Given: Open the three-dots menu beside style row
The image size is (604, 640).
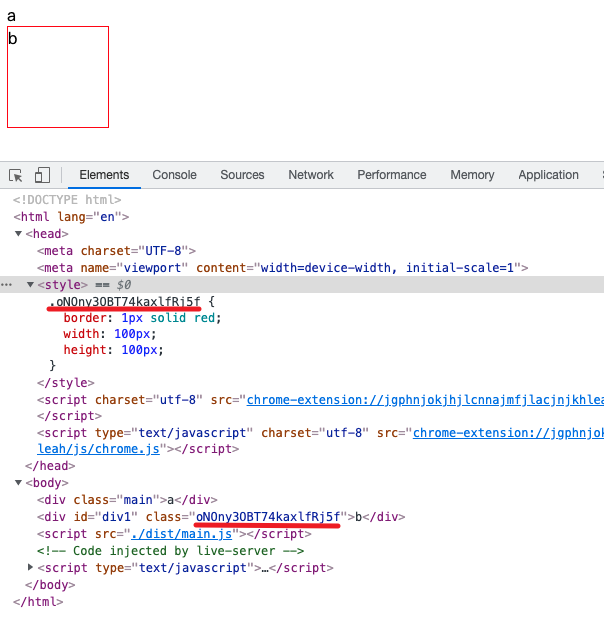Looking at the screenshot, I should (x=6, y=285).
